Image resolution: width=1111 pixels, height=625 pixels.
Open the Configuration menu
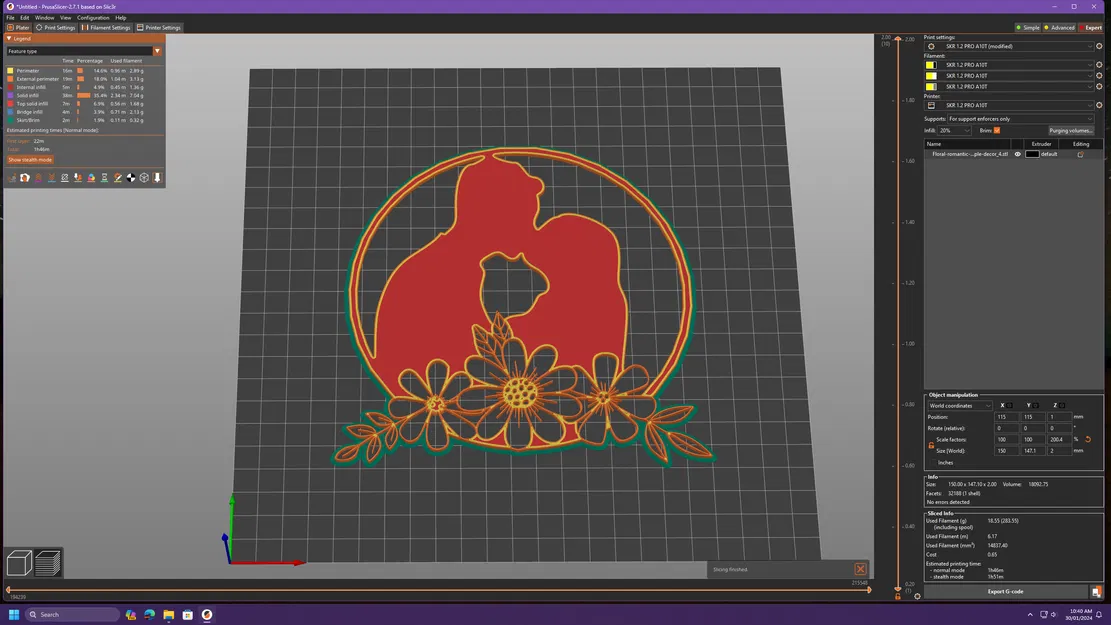click(x=93, y=18)
